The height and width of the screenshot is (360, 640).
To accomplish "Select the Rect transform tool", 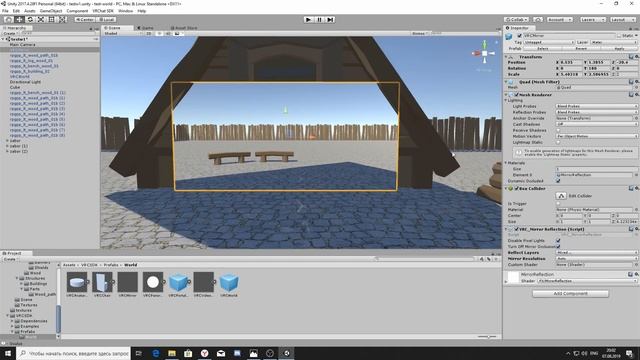I will click(x=51, y=19).
